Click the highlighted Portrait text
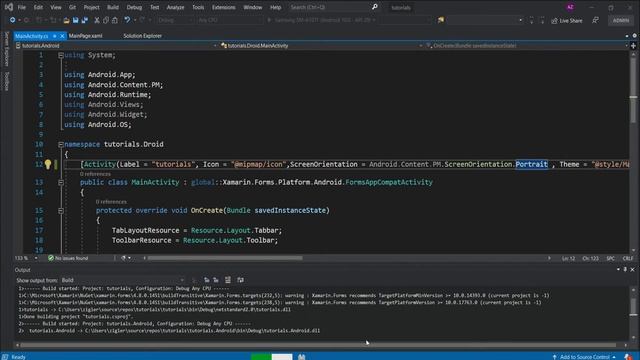Screen dimensions: 640x360 [x=531, y=164]
